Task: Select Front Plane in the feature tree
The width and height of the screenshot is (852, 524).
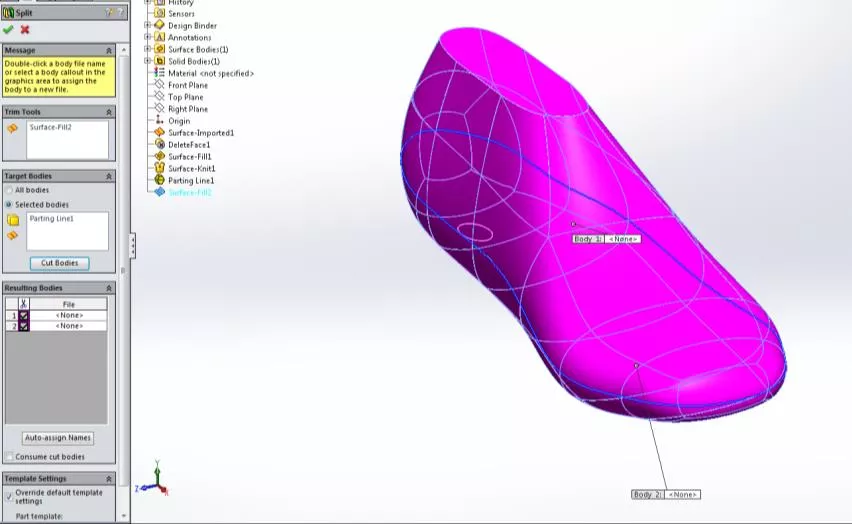Action: pos(188,85)
